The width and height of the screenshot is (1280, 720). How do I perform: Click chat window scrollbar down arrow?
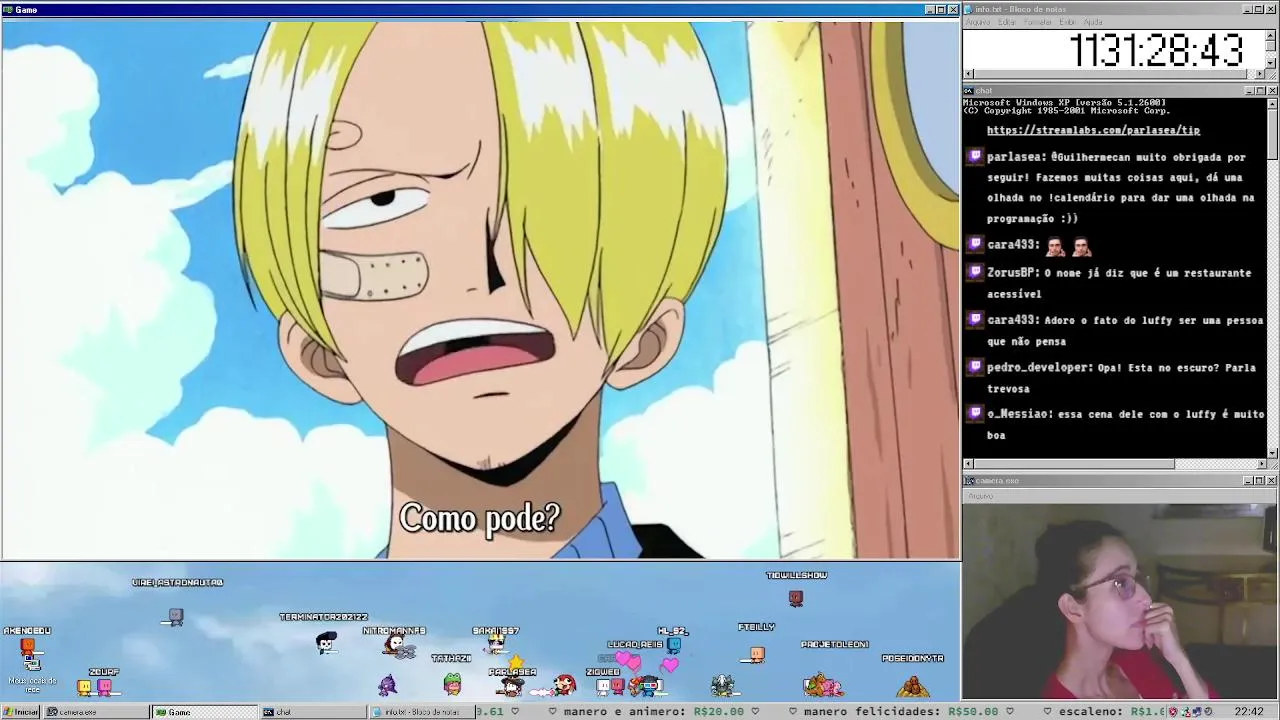[x=1272, y=453]
